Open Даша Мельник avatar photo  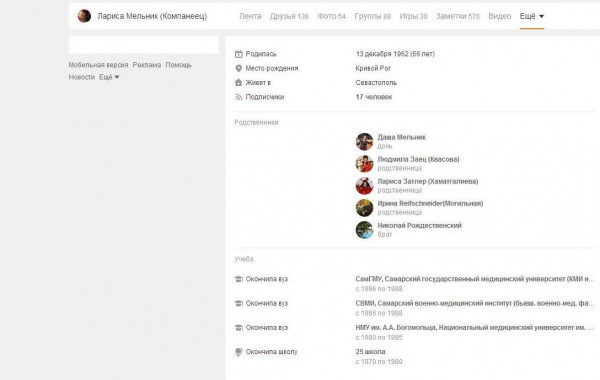[x=364, y=142]
